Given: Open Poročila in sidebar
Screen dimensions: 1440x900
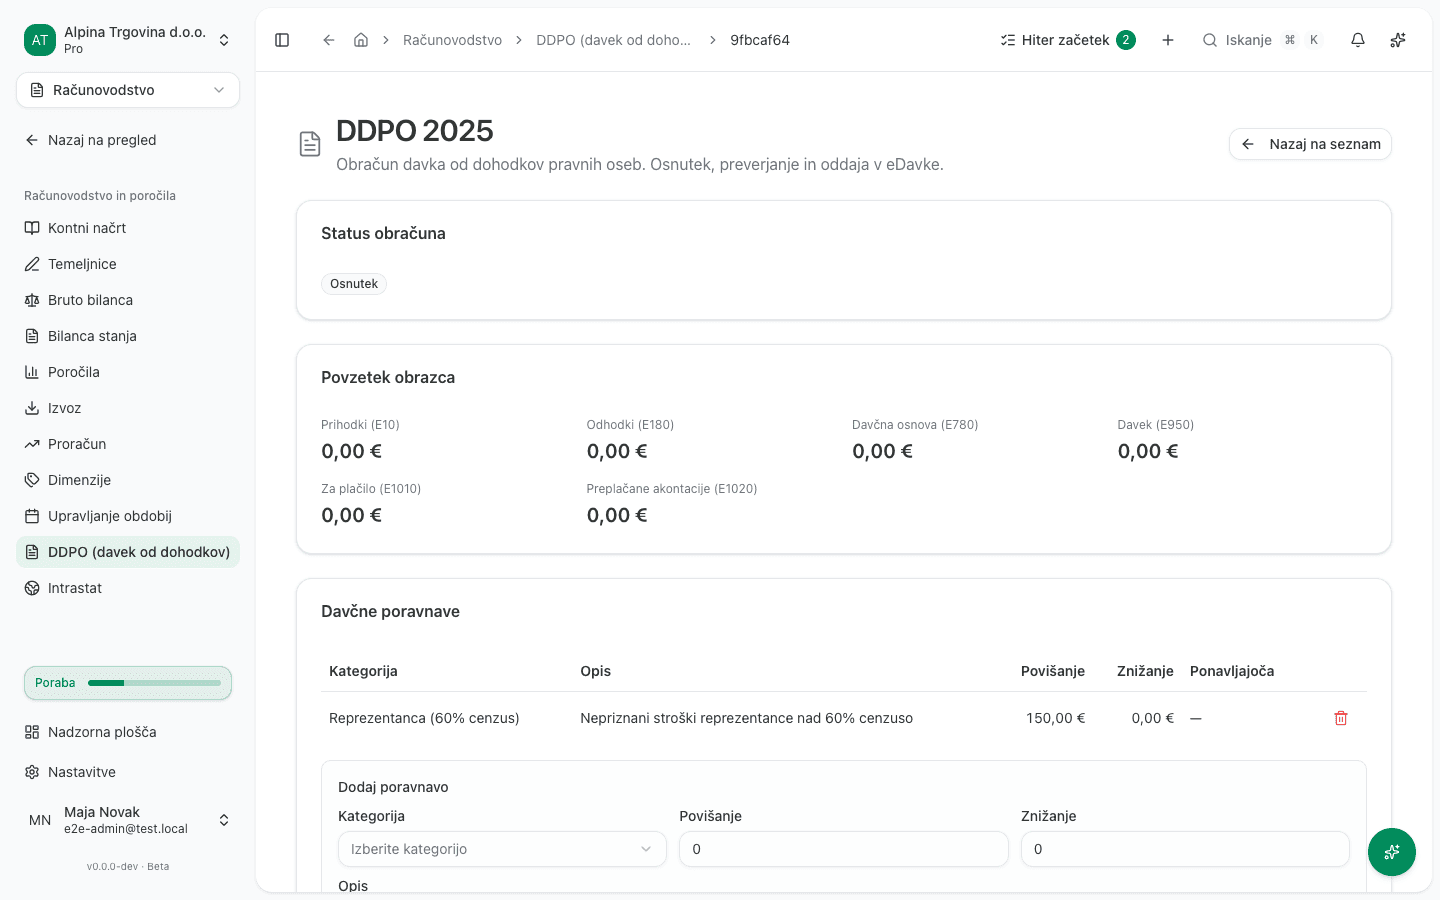Looking at the screenshot, I should (x=128, y=372).
